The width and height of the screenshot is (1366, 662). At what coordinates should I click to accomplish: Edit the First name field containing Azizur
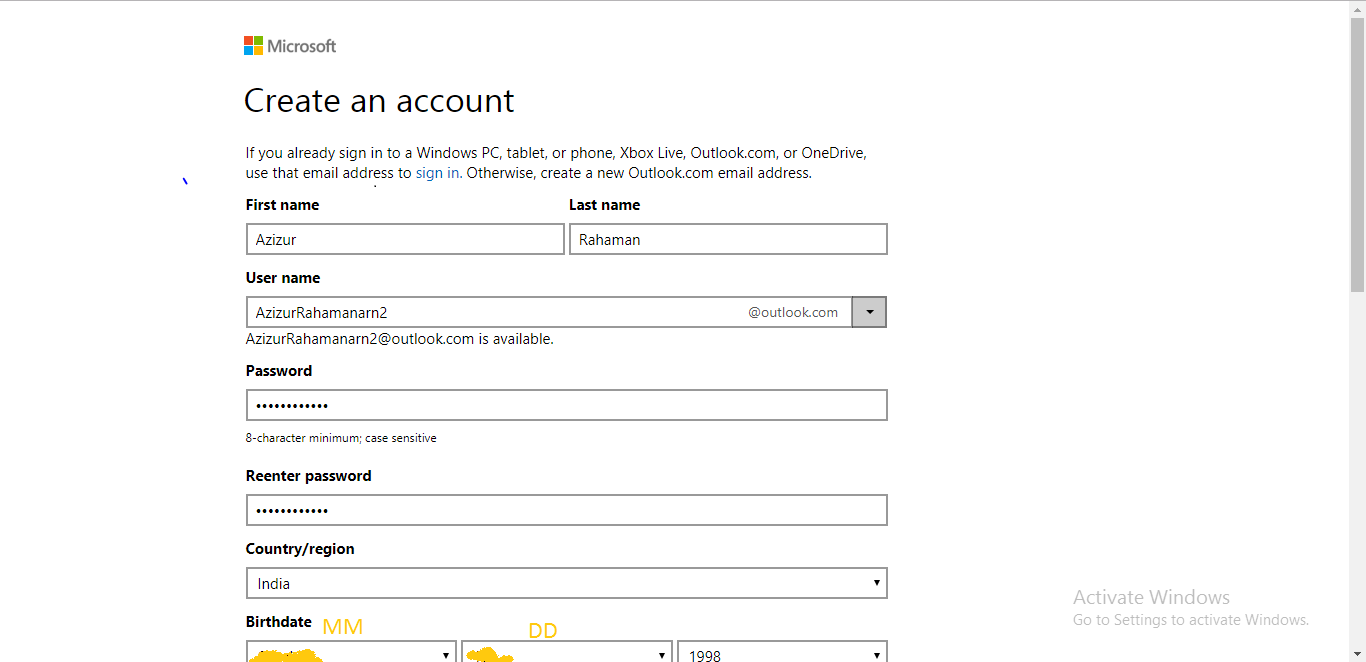405,239
